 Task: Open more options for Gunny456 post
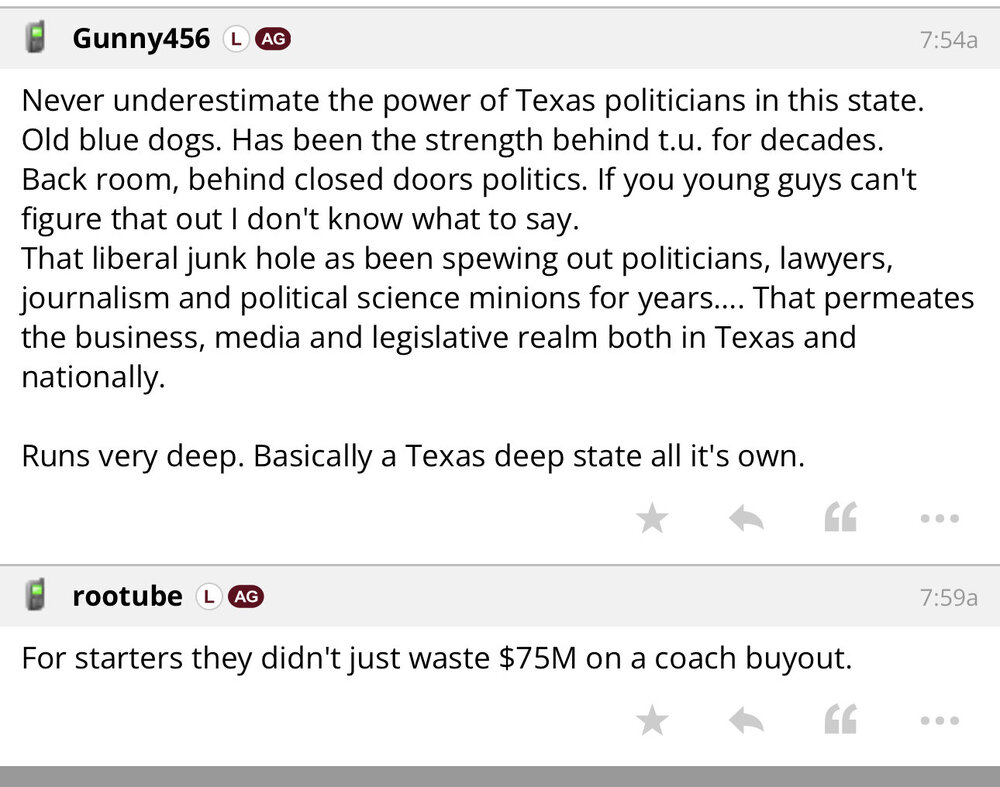[939, 518]
